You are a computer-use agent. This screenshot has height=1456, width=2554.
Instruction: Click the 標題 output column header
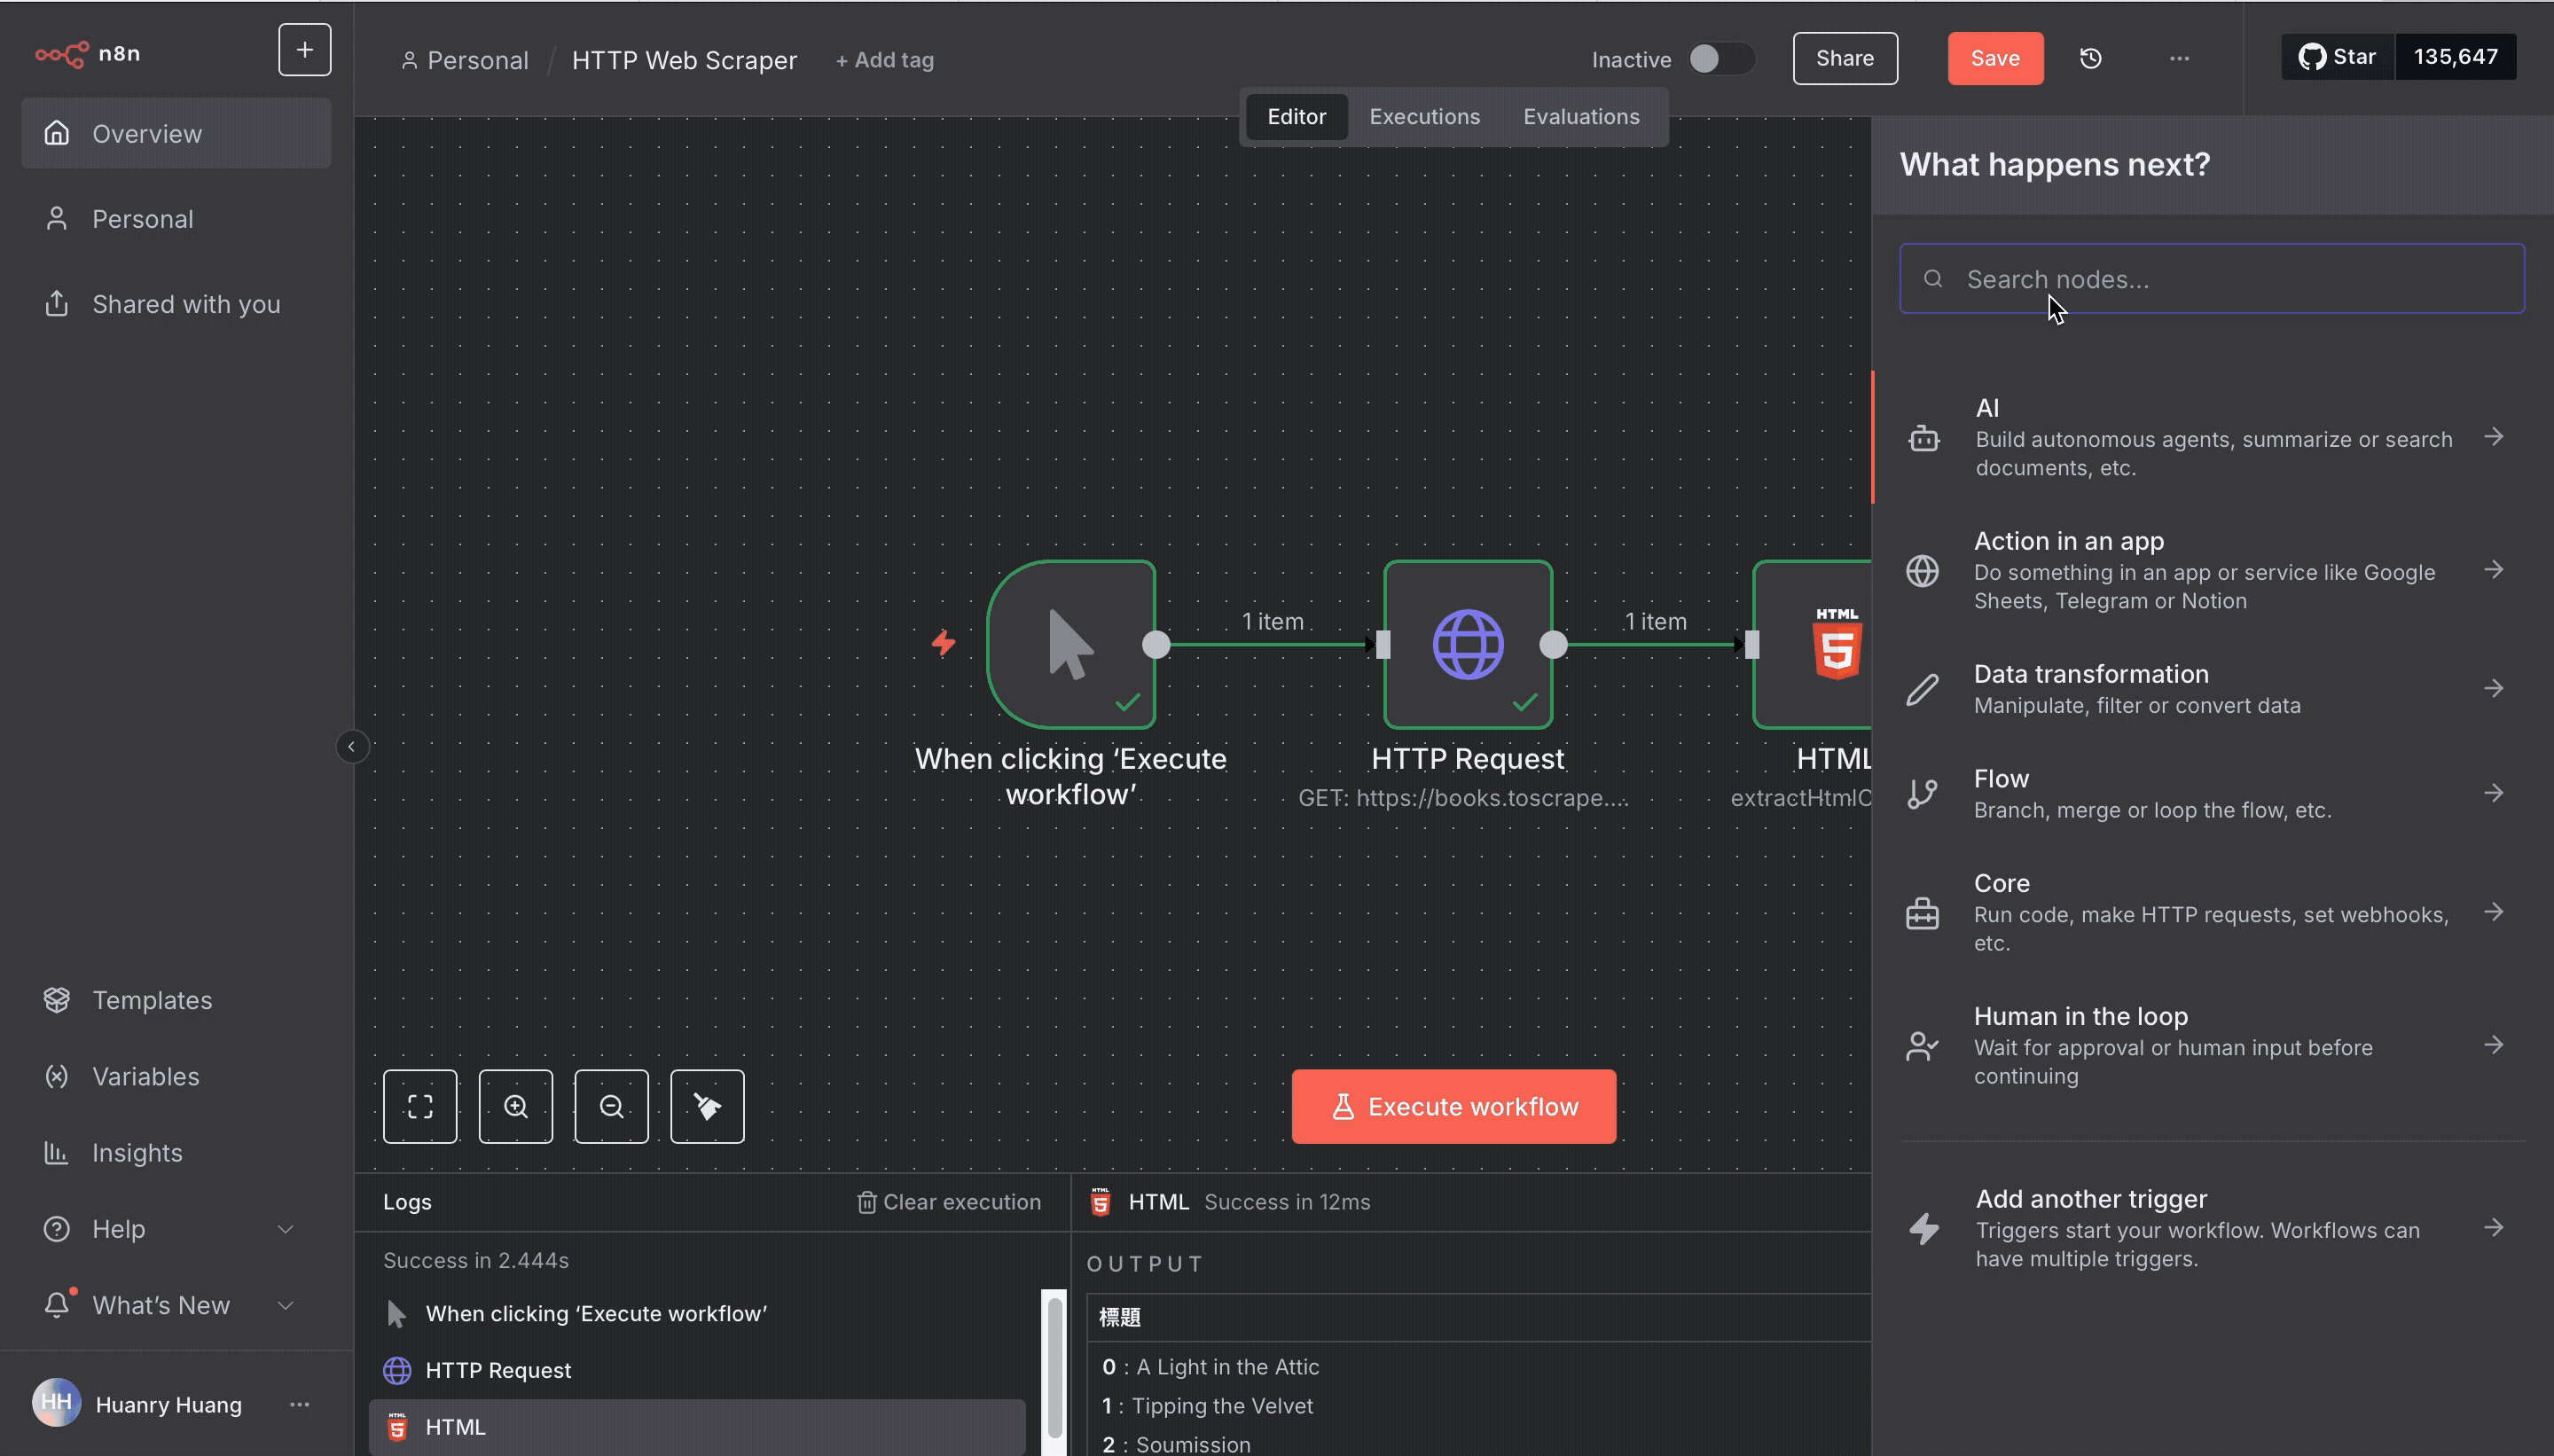pos(1120,1318)
